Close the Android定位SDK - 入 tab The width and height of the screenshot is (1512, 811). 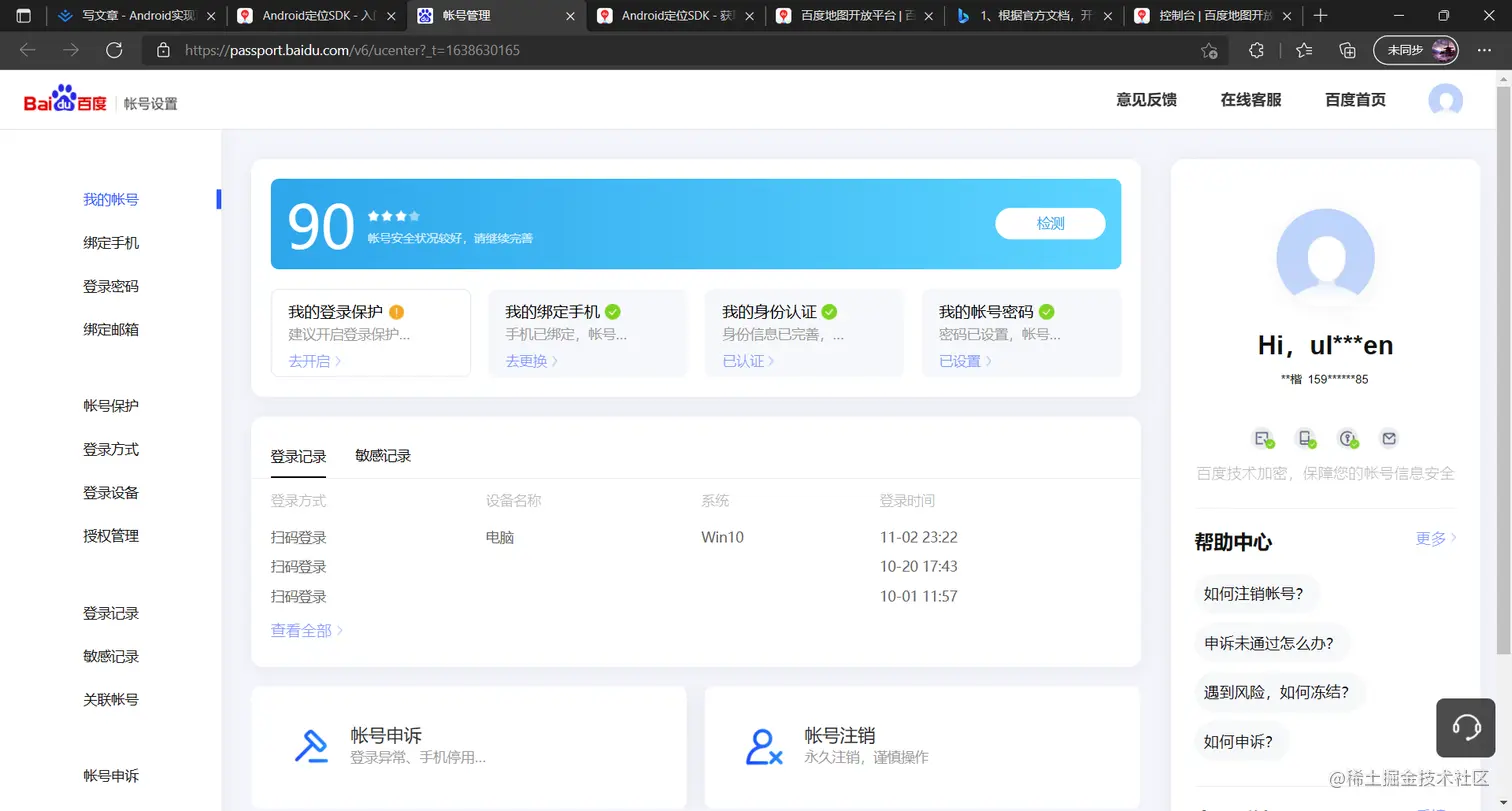(390, 16)
